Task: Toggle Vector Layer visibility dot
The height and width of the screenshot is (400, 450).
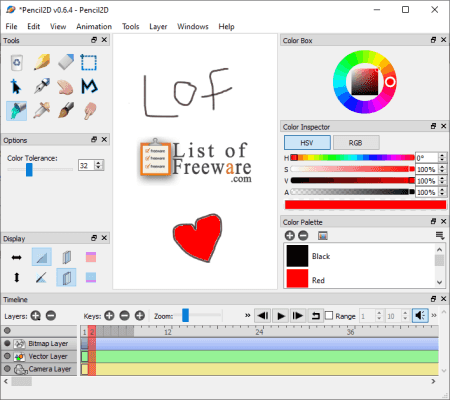Action: coord(7,356)
